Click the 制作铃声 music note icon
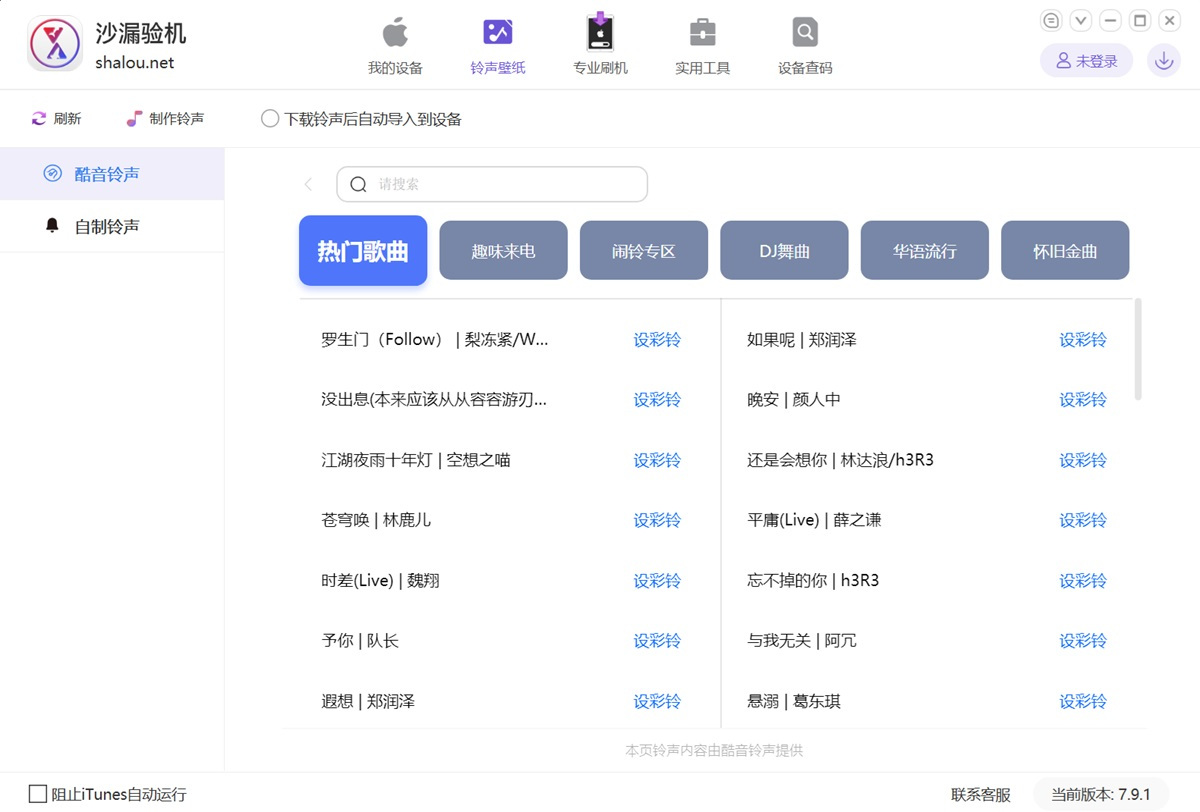This screenshot has width=1200, height=812. point(134,119)
